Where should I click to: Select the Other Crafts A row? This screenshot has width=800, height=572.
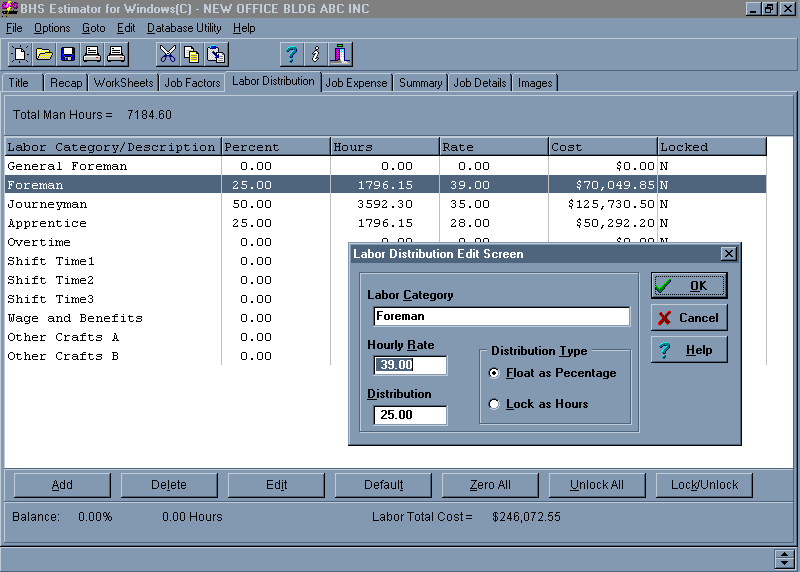[x=176, y=337]
